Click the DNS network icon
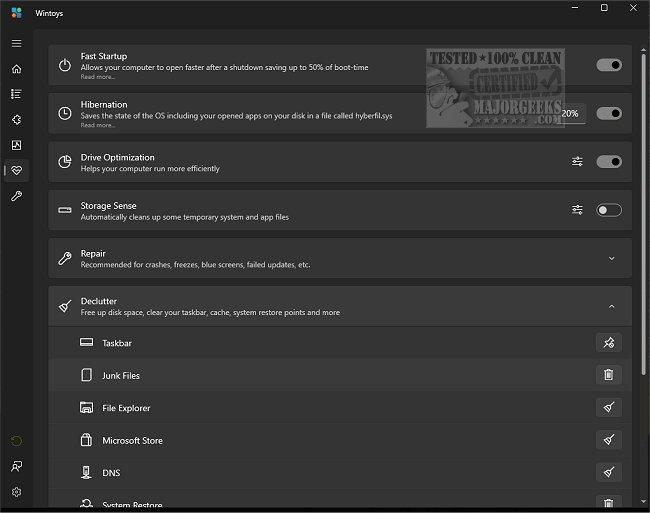Viewport: 650px width, 513px height. point(86,472)
